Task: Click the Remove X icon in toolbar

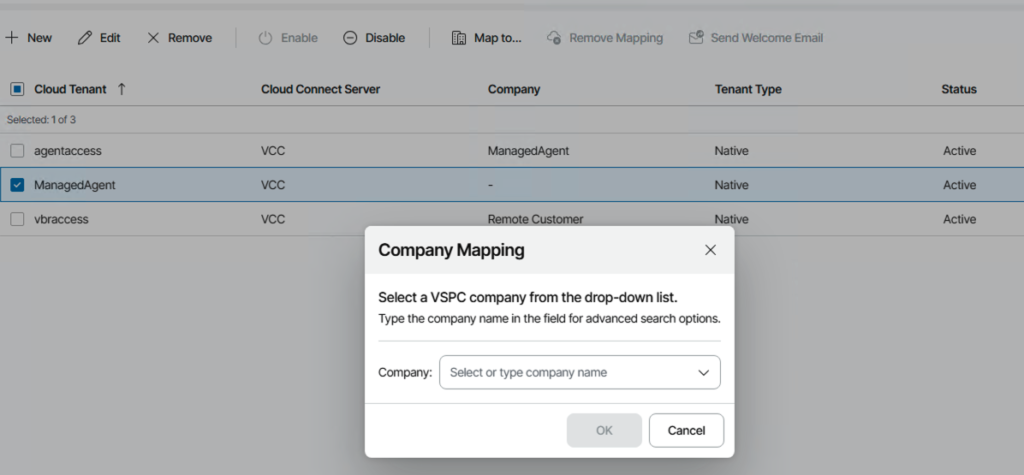Action: tap(153, 38)
